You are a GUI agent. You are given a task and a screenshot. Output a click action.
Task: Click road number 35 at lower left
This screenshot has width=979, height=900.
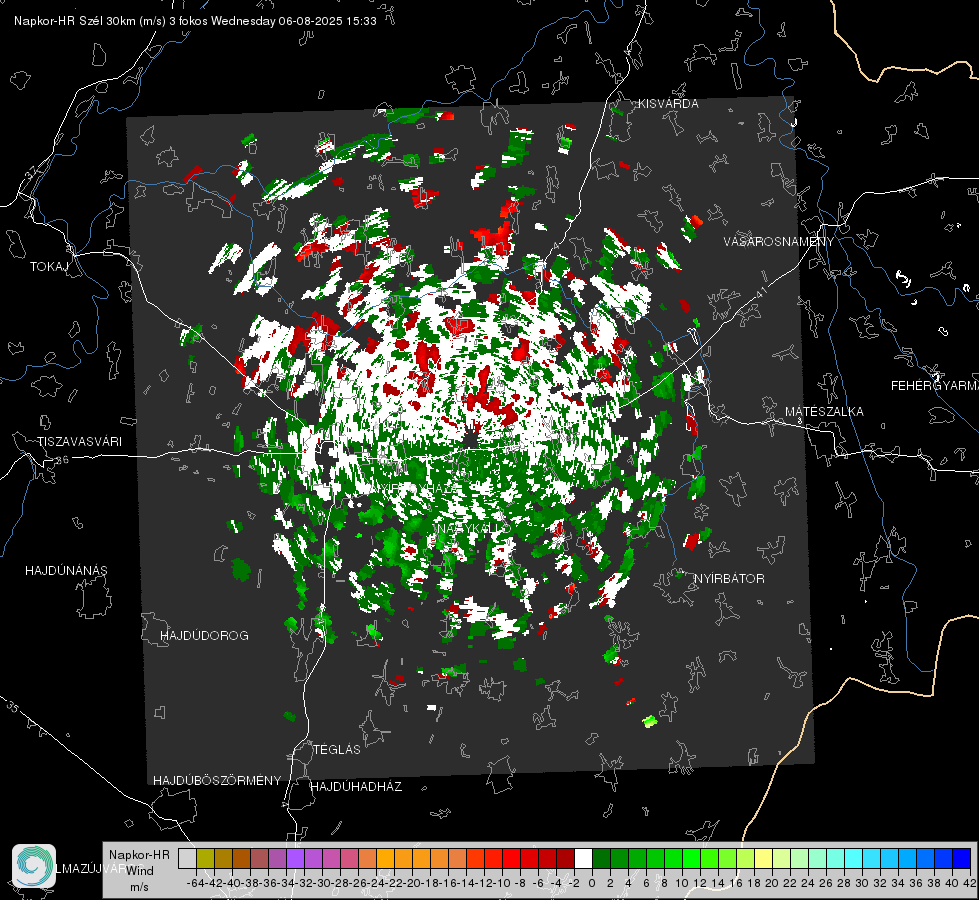[x=13, y=707]
